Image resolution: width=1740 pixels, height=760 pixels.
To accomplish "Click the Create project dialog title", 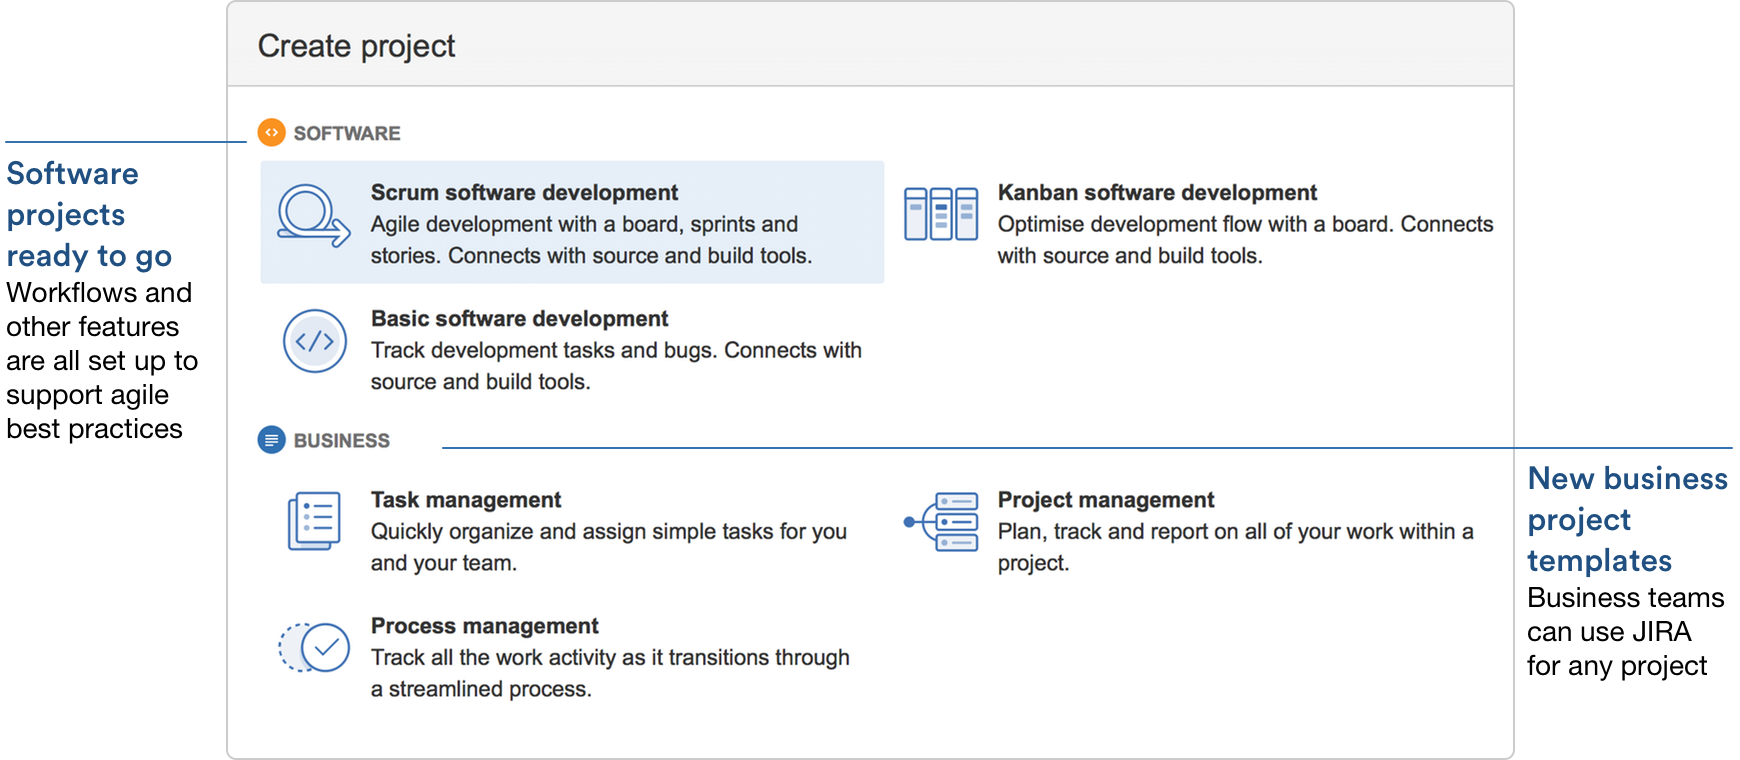I will 356,46.
